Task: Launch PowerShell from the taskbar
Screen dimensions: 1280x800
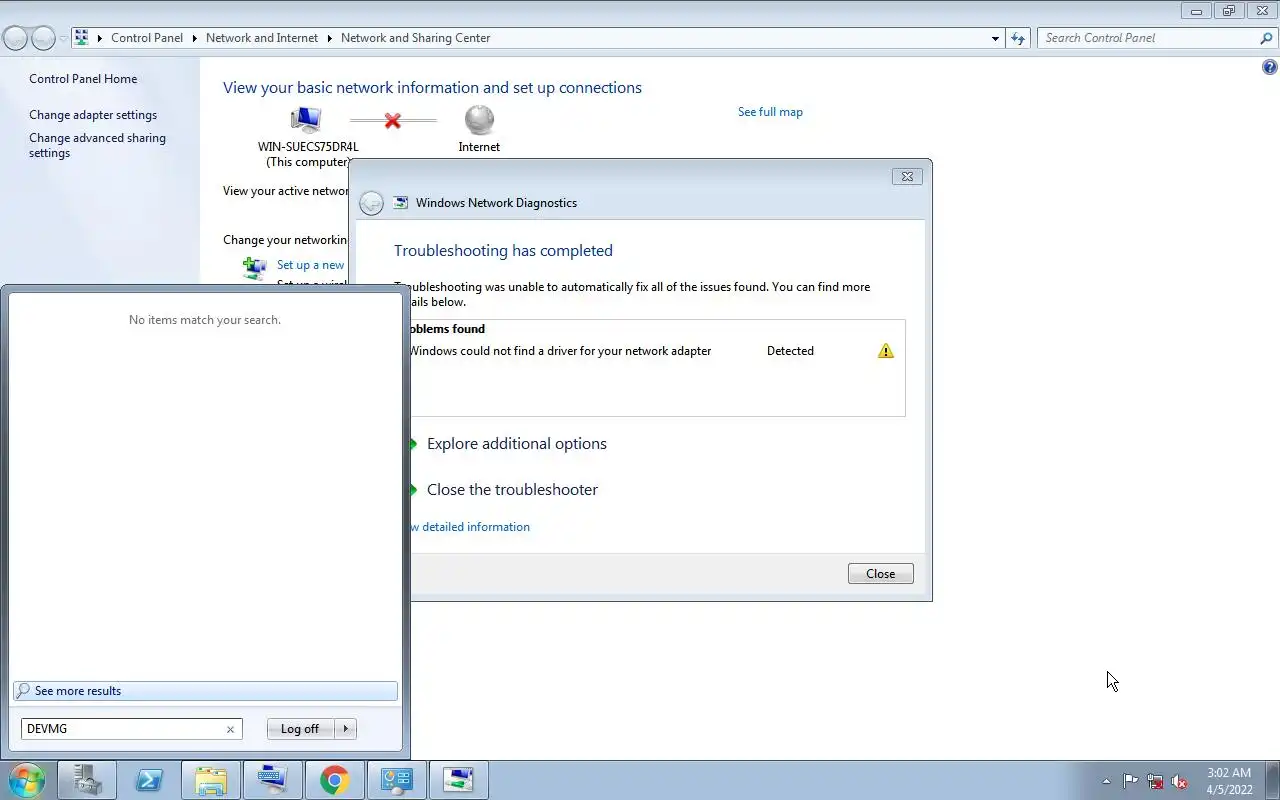Action: tap(149, 779)
